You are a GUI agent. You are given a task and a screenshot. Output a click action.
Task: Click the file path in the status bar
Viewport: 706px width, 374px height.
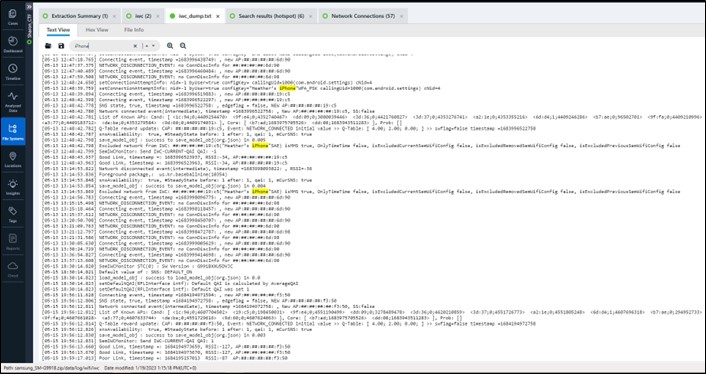click(x=51, y=368)
